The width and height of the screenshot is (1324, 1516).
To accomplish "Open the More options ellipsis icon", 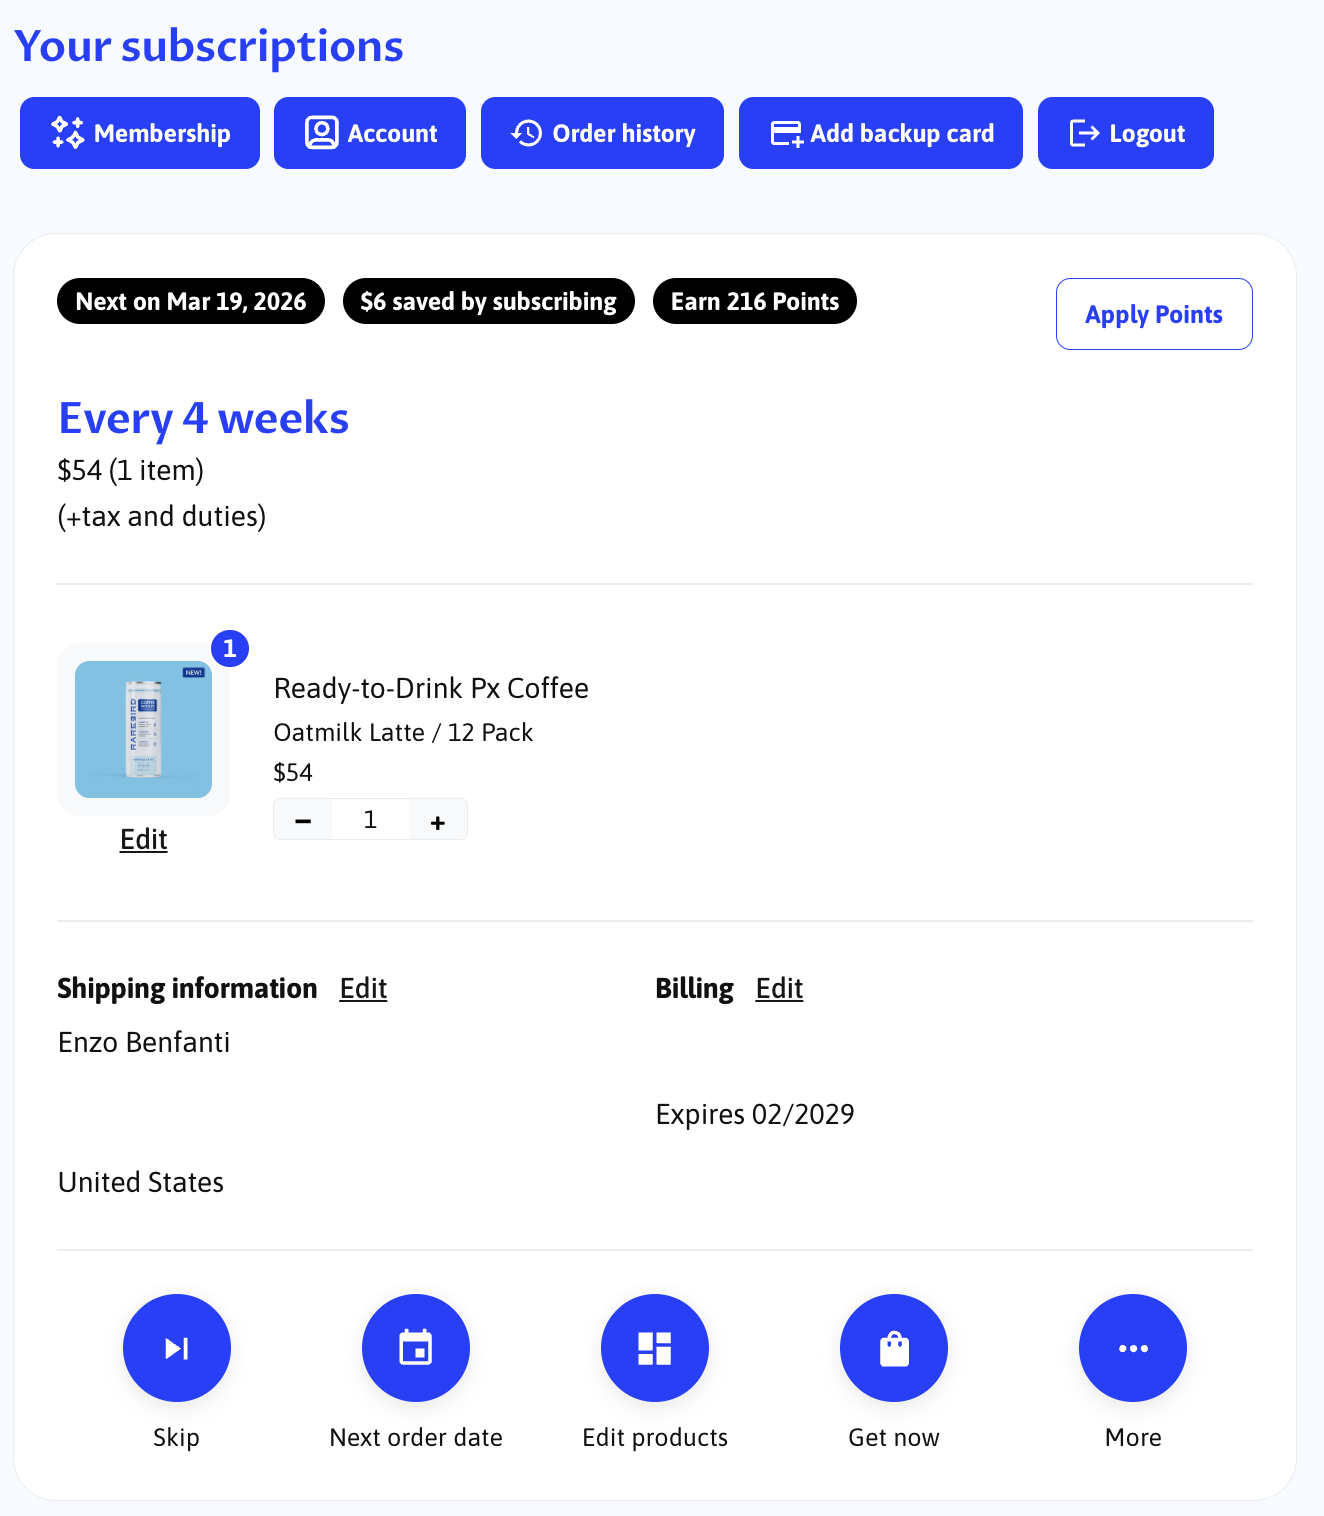I will click(1133, 1348).
